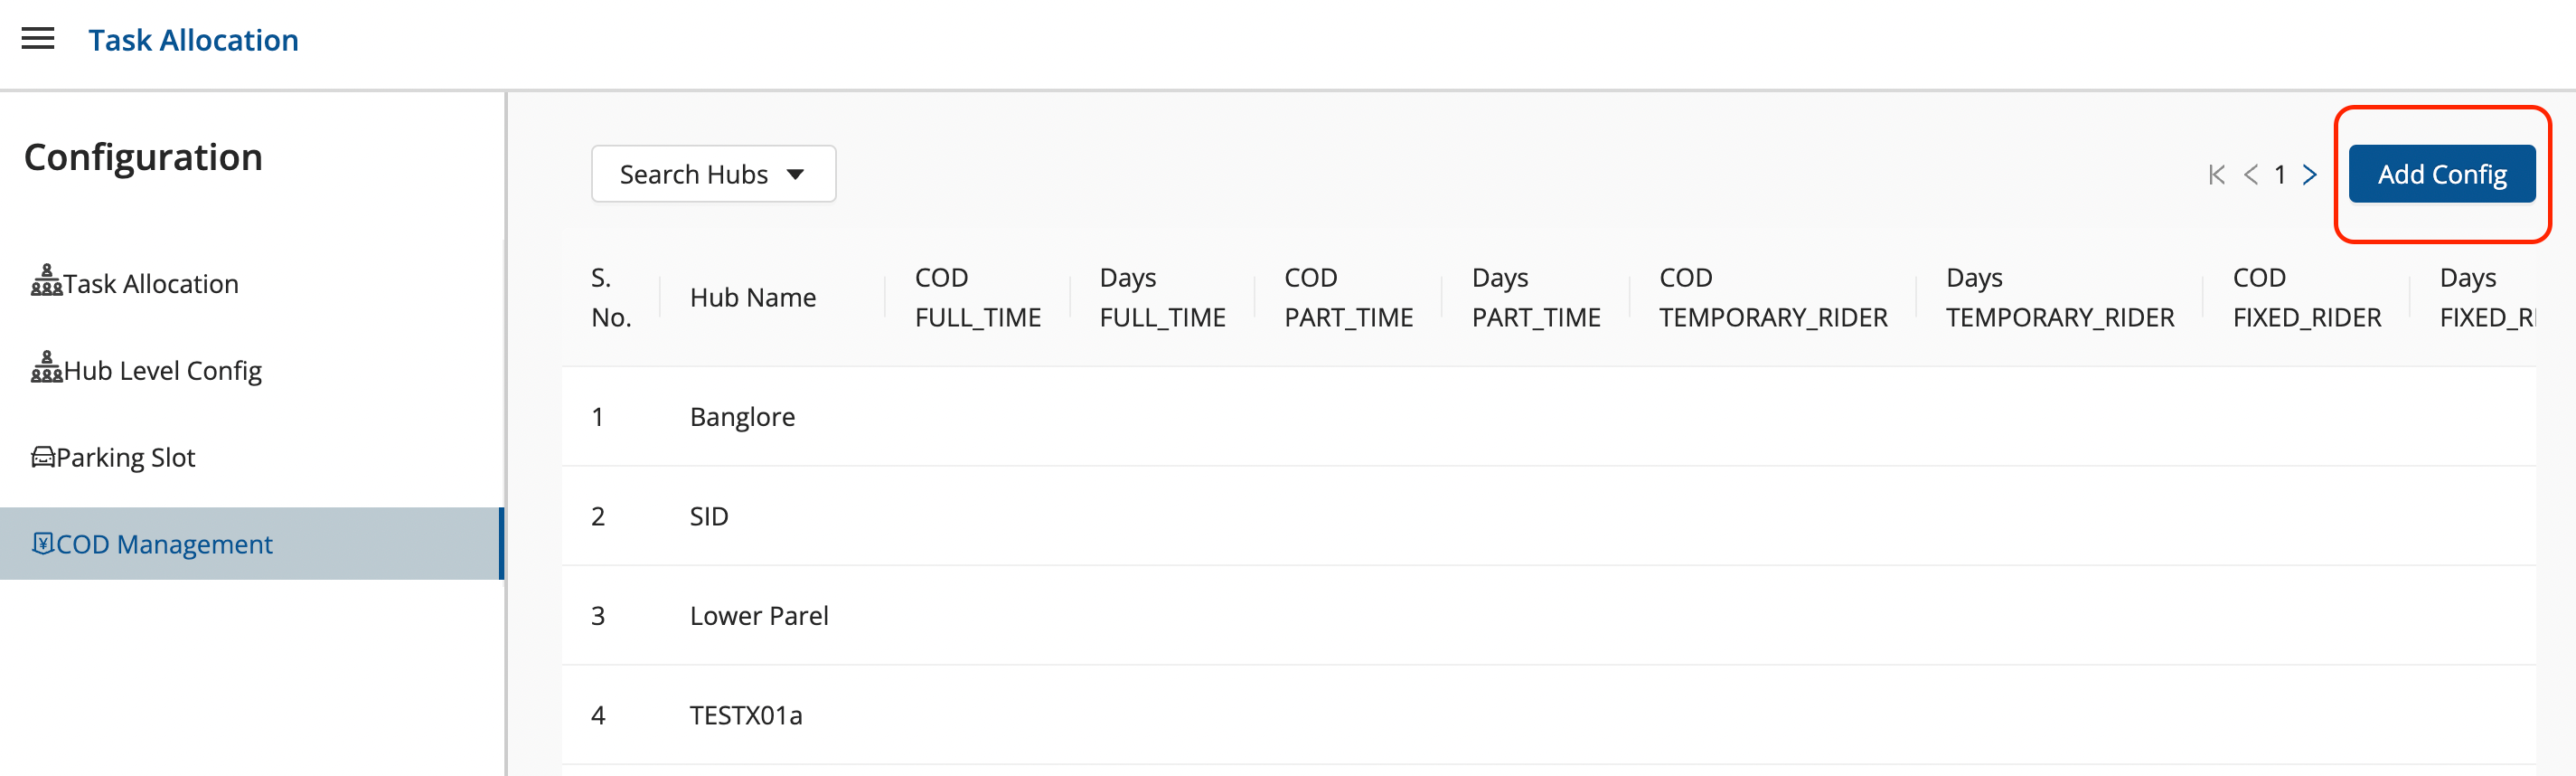Click the Search Hubs dropdown arrow
The image size is (2576, 776).
click(x=795, y=175)
